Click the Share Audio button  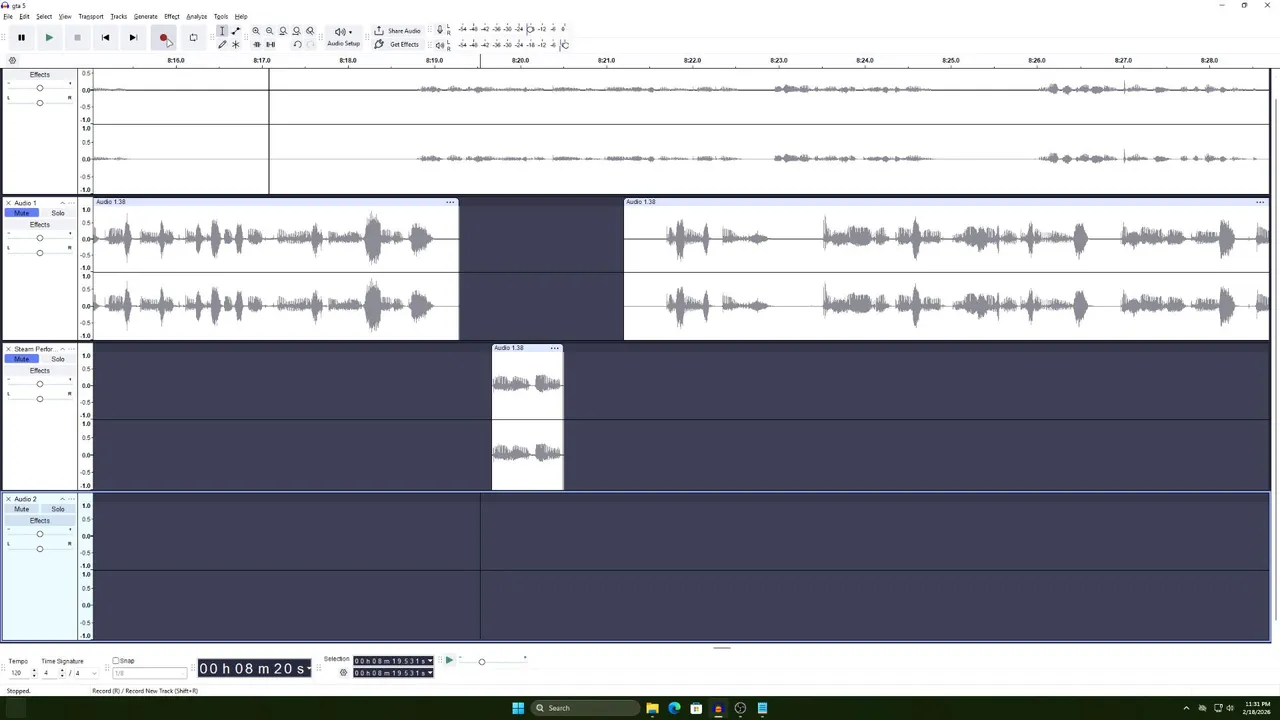point(397,31)
